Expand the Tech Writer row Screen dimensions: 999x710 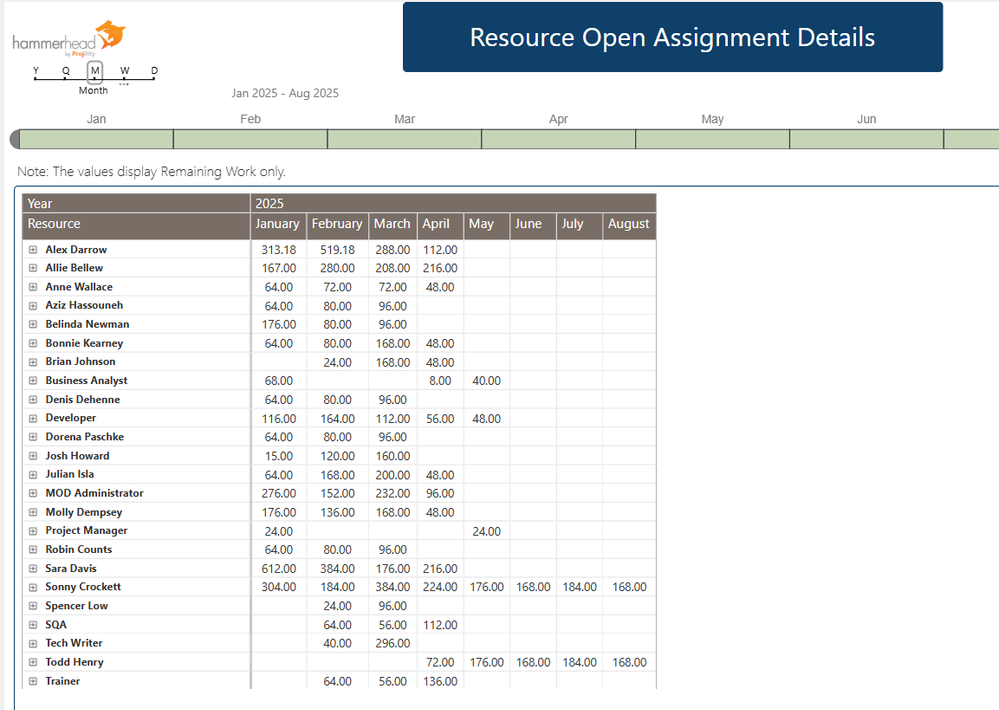[x=33, y=644]
